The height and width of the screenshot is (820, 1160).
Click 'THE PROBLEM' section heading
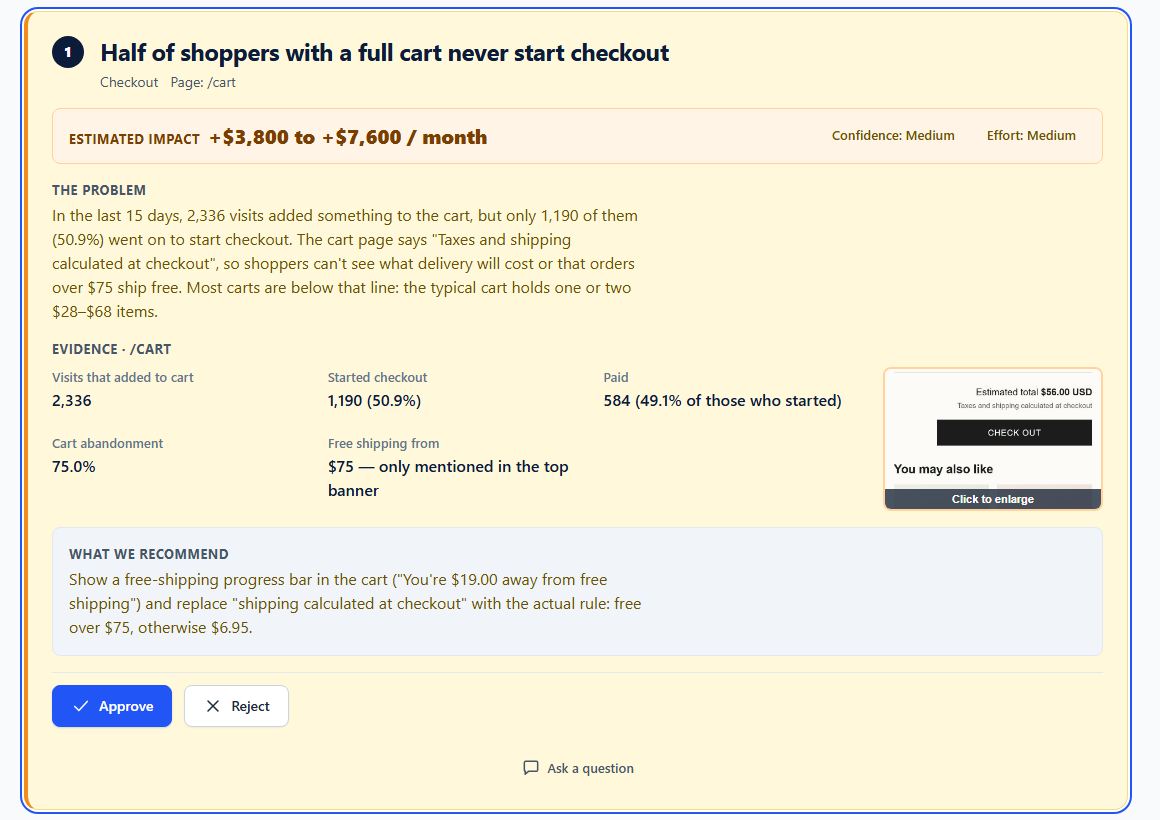99,190
